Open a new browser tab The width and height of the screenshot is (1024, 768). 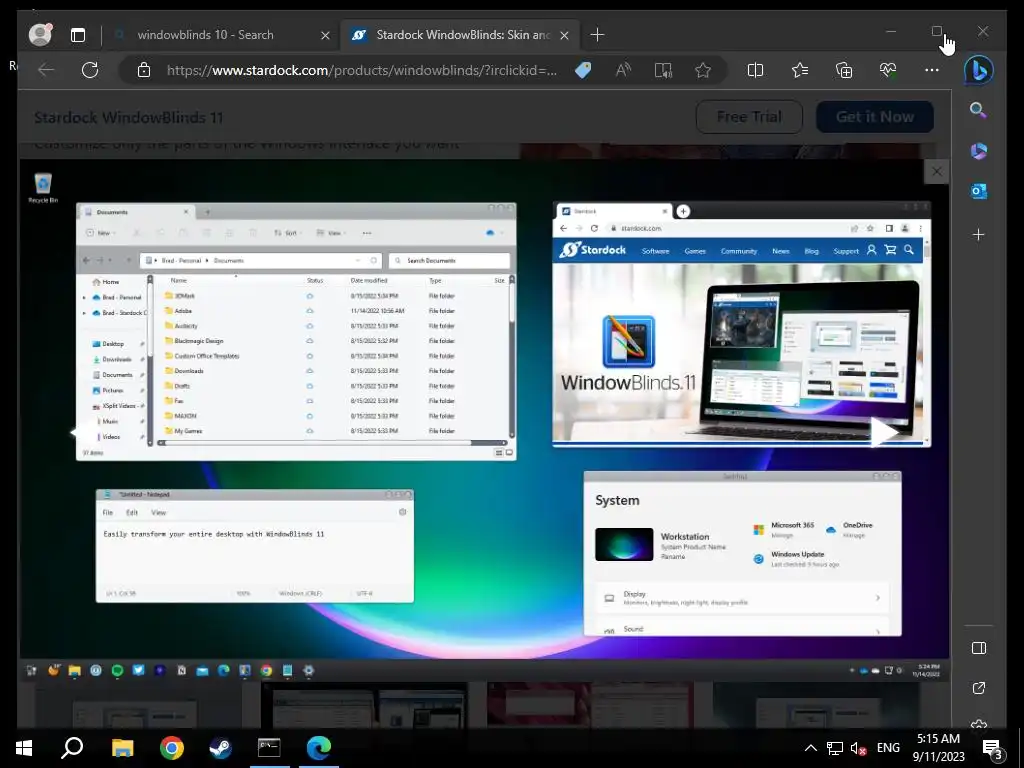pyautogui.click(x=597, y=35)
